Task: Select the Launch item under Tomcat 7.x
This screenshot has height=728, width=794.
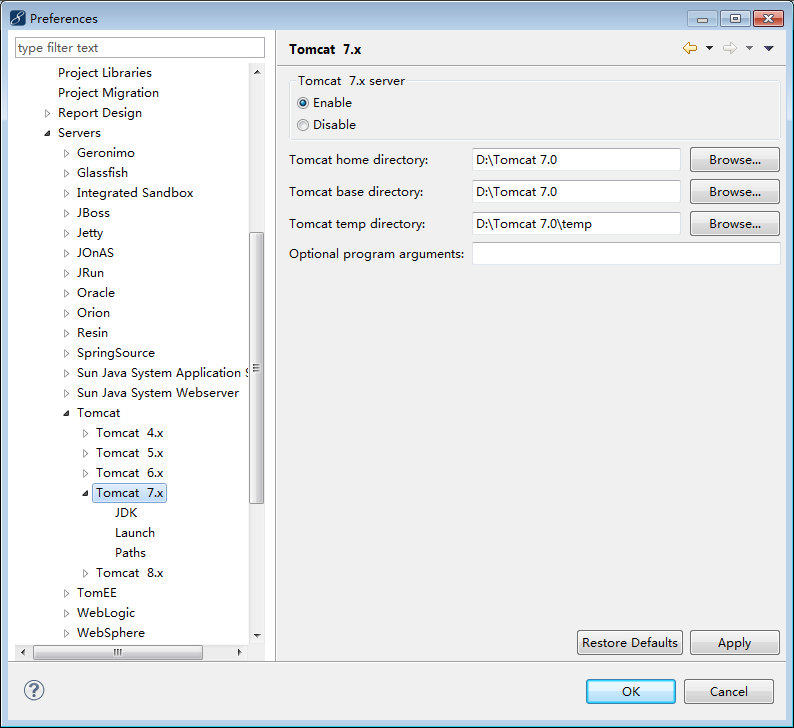Action: [x=135, y=533]
